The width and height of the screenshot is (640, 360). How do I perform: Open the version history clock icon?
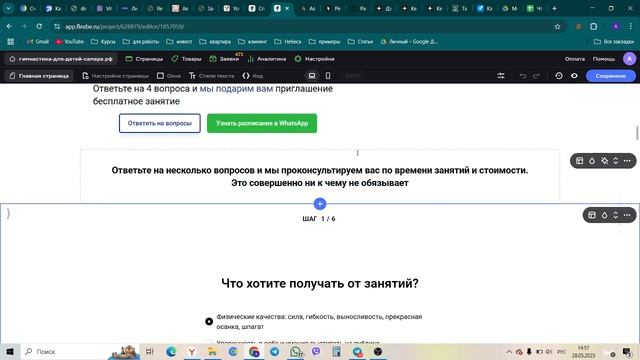[559, 76]
